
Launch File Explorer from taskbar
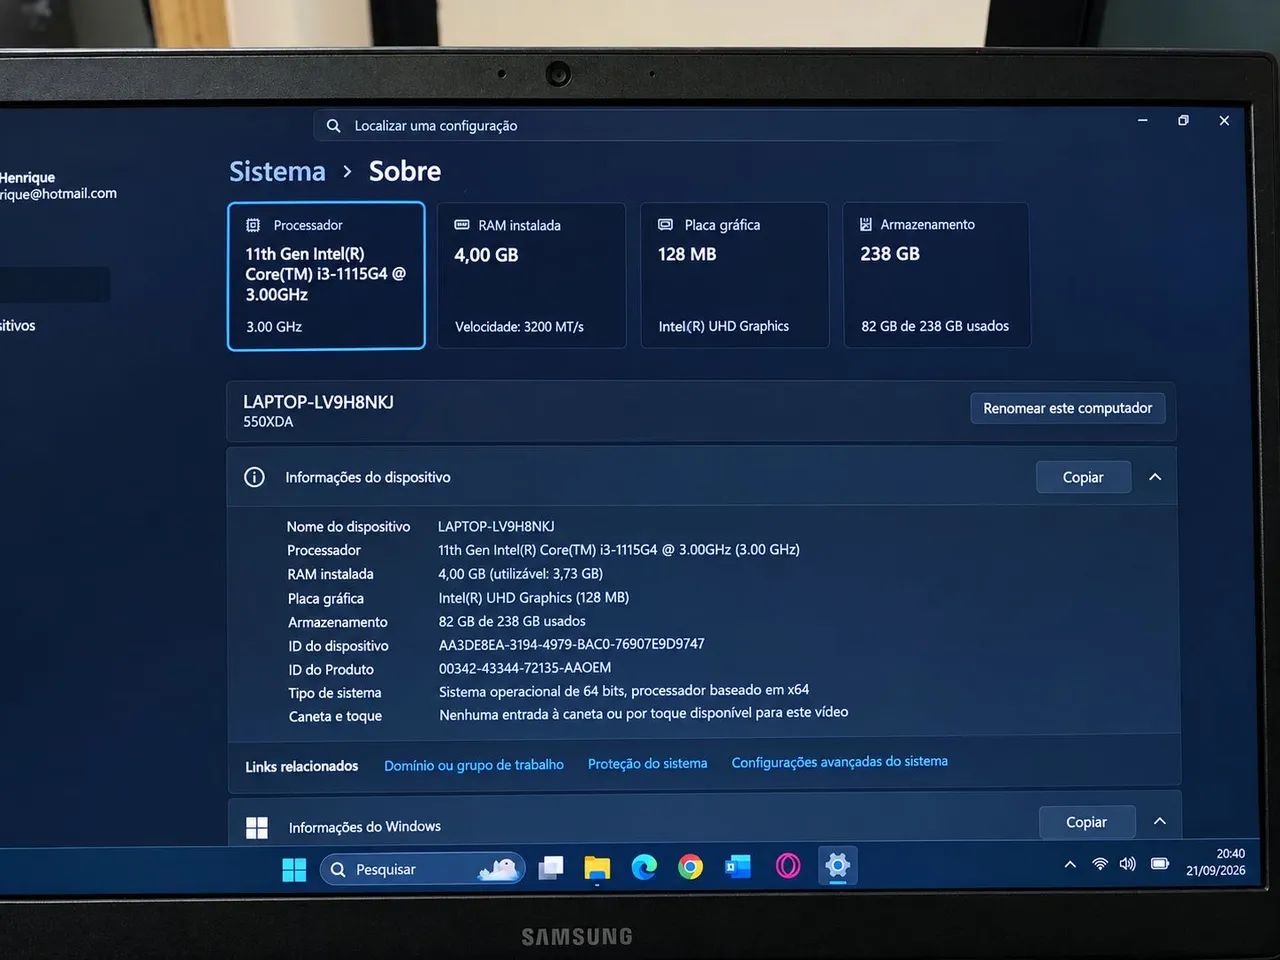pyautogui.click(x=597, y=868)
